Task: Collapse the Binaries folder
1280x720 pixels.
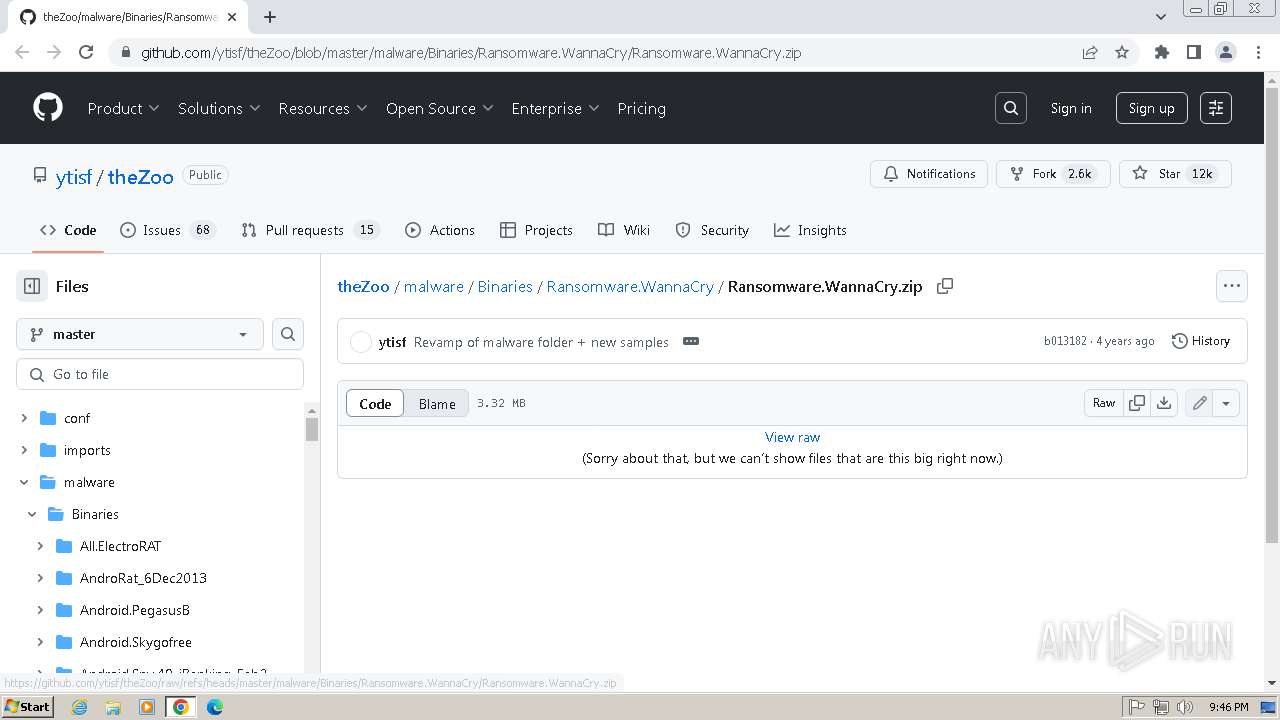Action: (x=32, y=514)
